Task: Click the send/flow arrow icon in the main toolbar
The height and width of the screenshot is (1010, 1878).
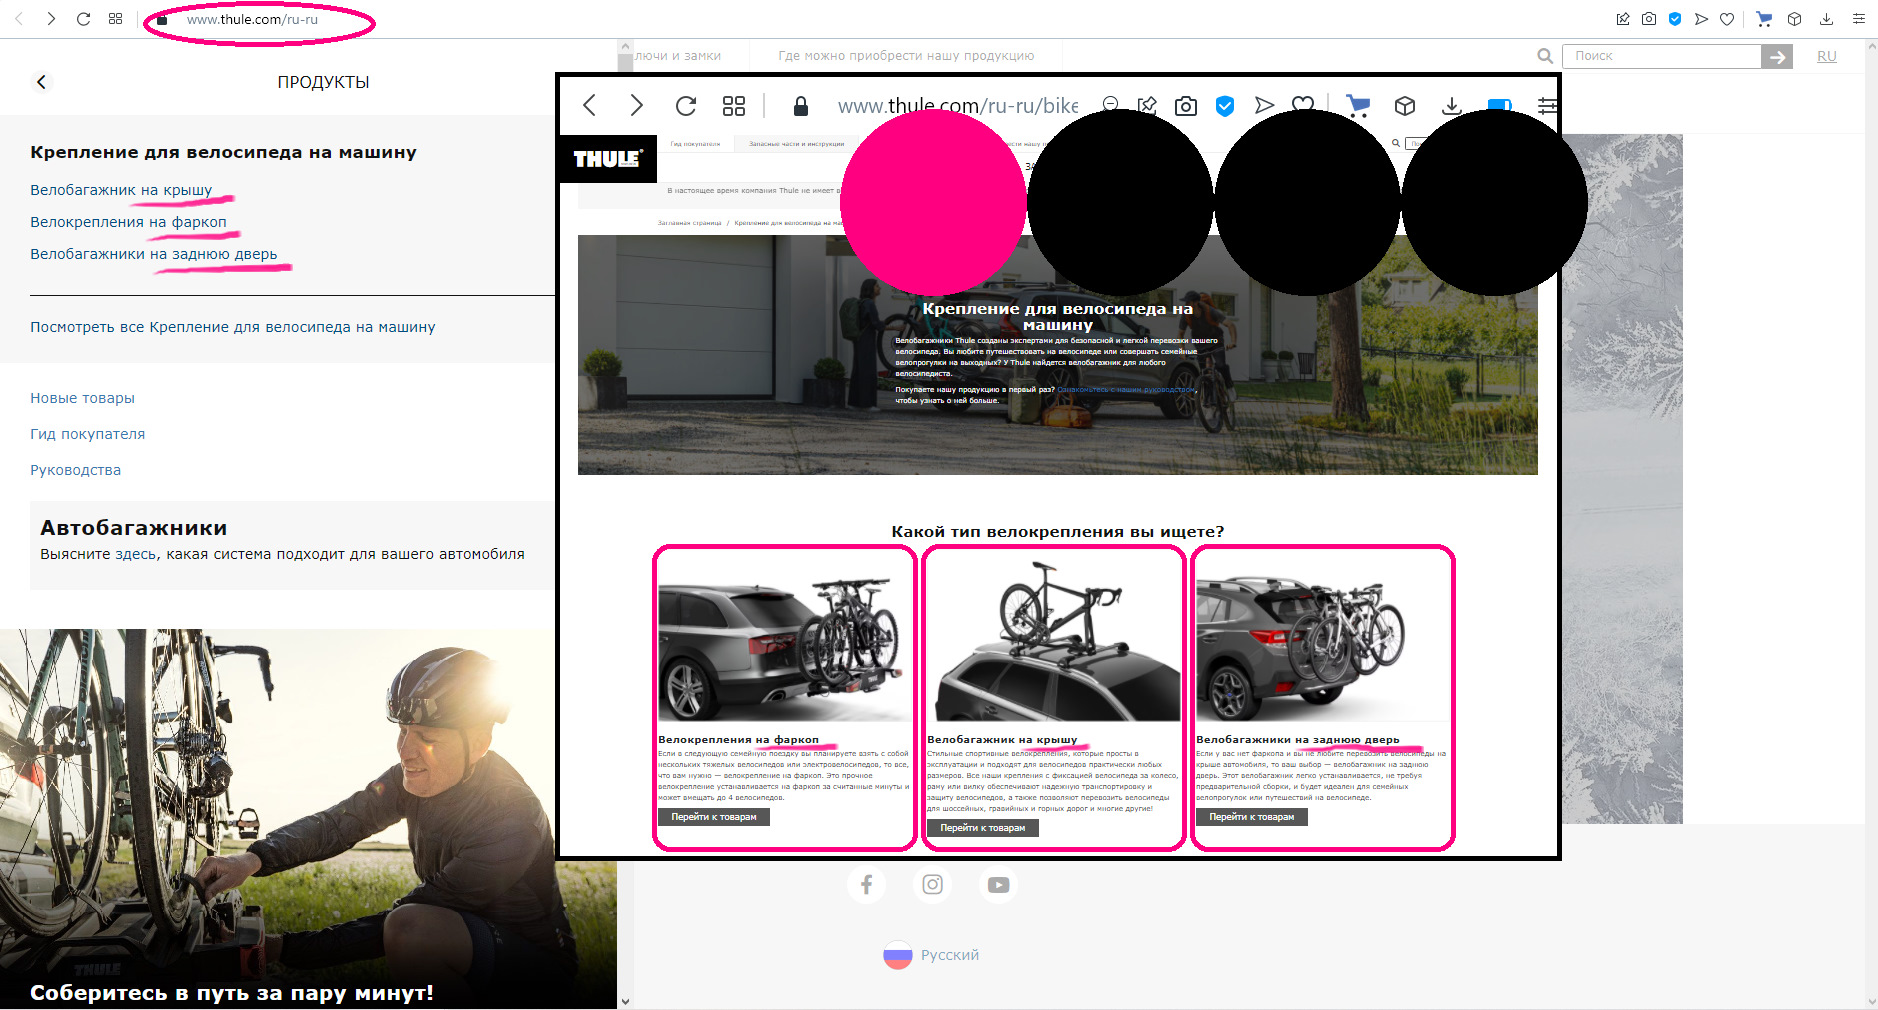Action: click(1701, 19)
